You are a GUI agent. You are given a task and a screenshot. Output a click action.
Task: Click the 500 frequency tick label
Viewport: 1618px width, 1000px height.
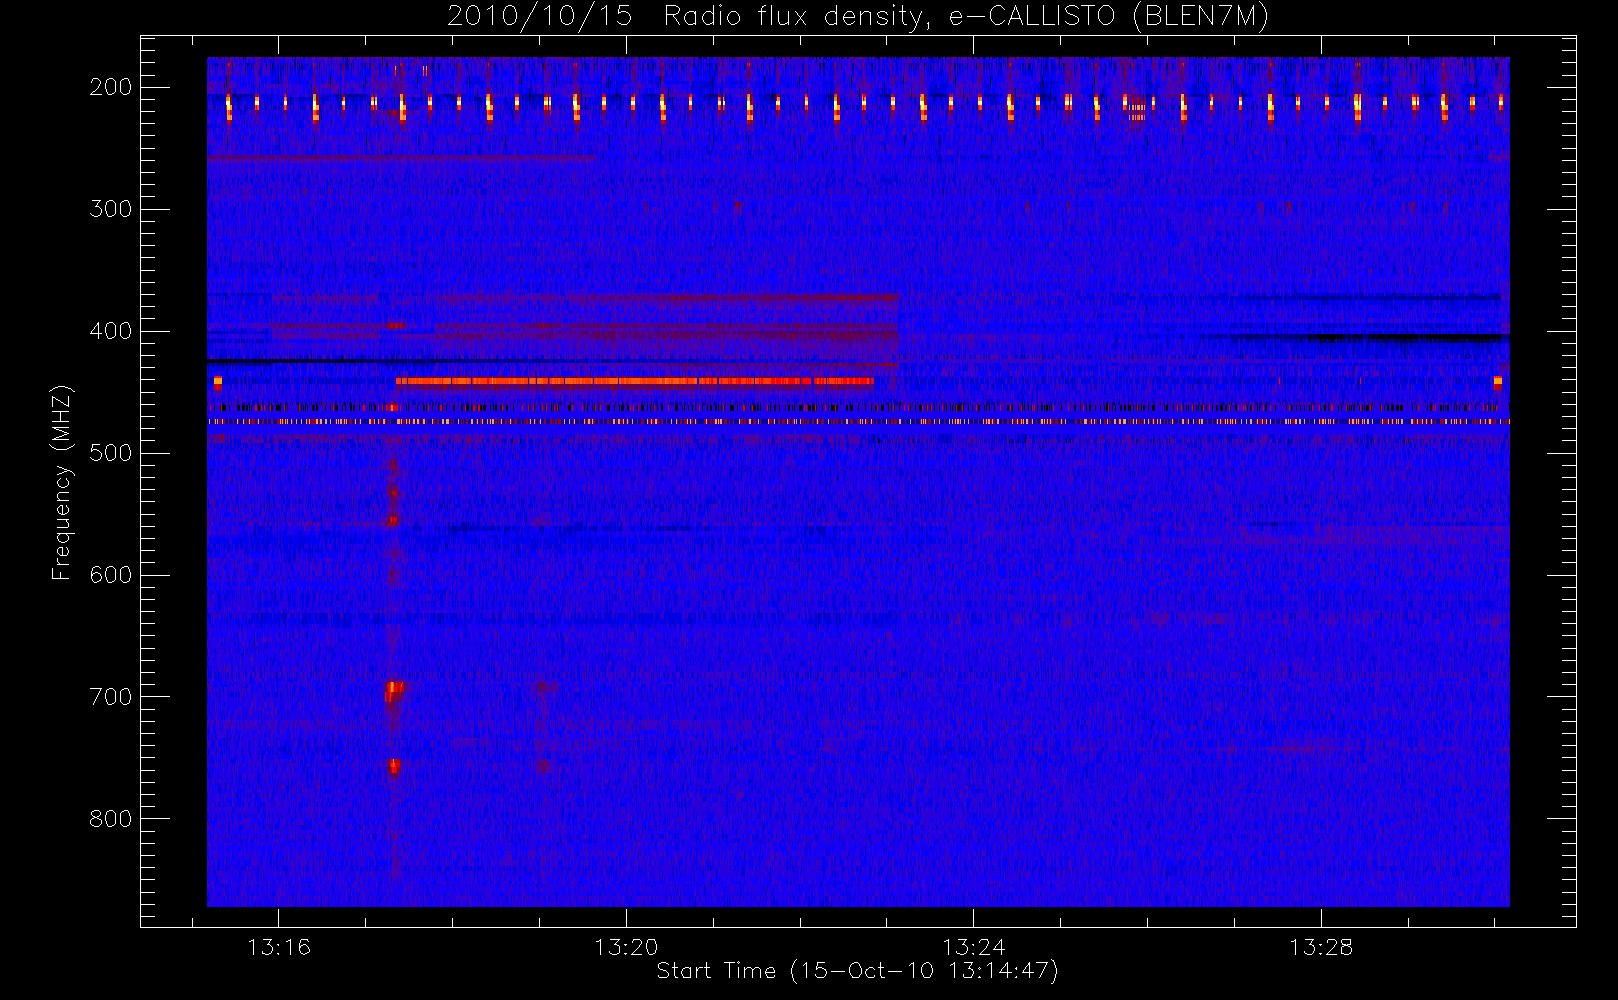click(111, 453)
